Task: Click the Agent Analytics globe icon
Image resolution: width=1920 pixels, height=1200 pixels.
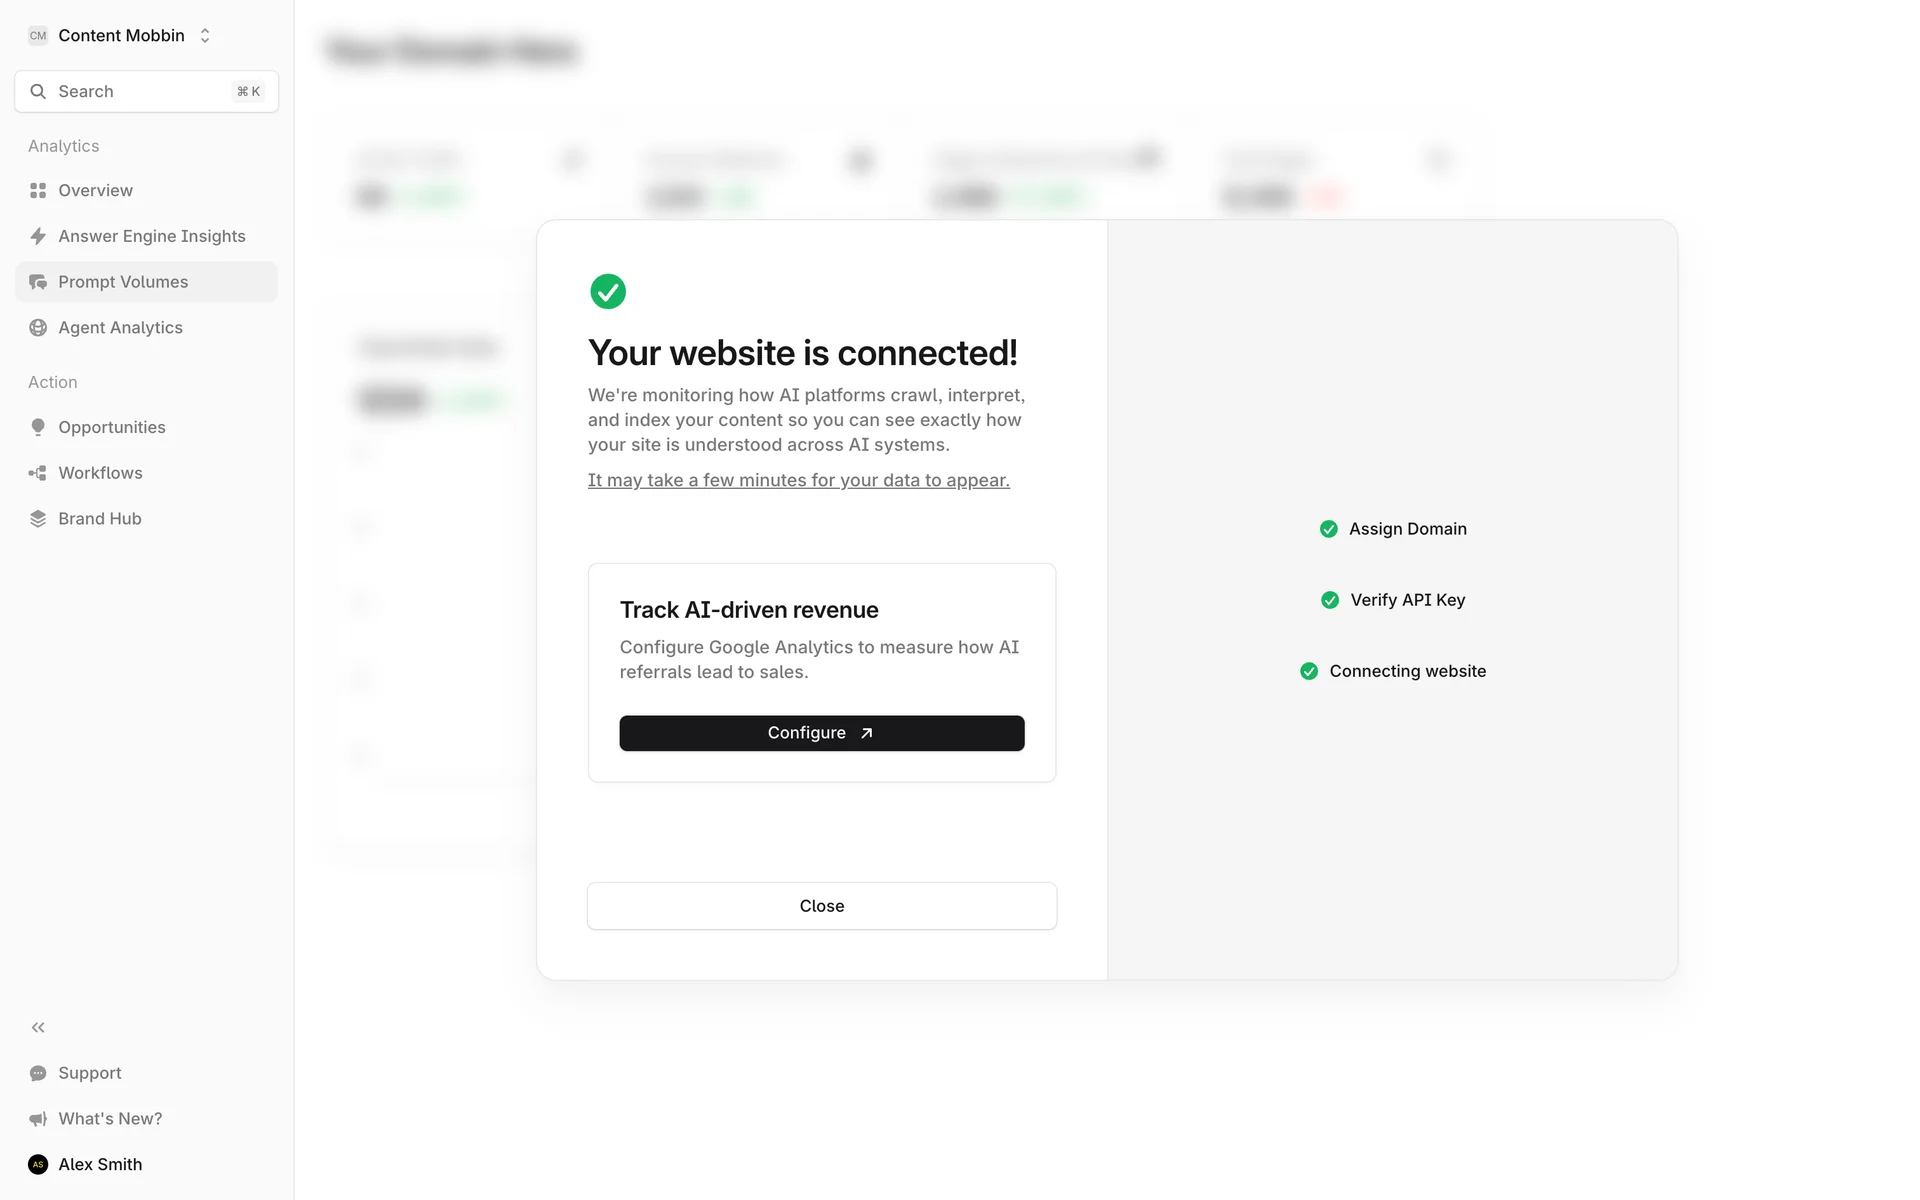Action: [x=38, y=328]
